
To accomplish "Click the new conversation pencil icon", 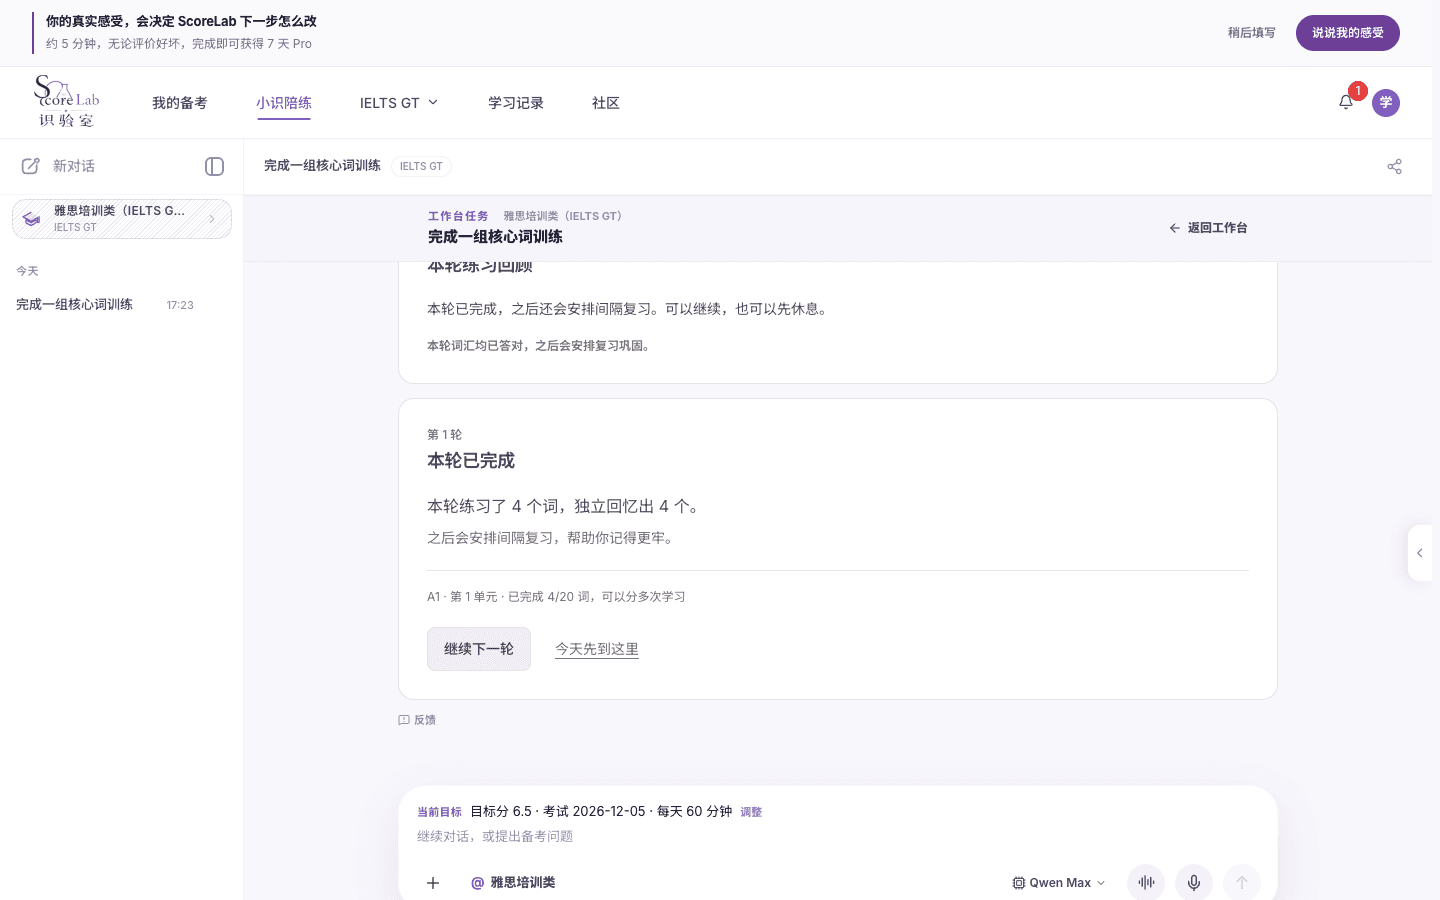I will 31,166.
